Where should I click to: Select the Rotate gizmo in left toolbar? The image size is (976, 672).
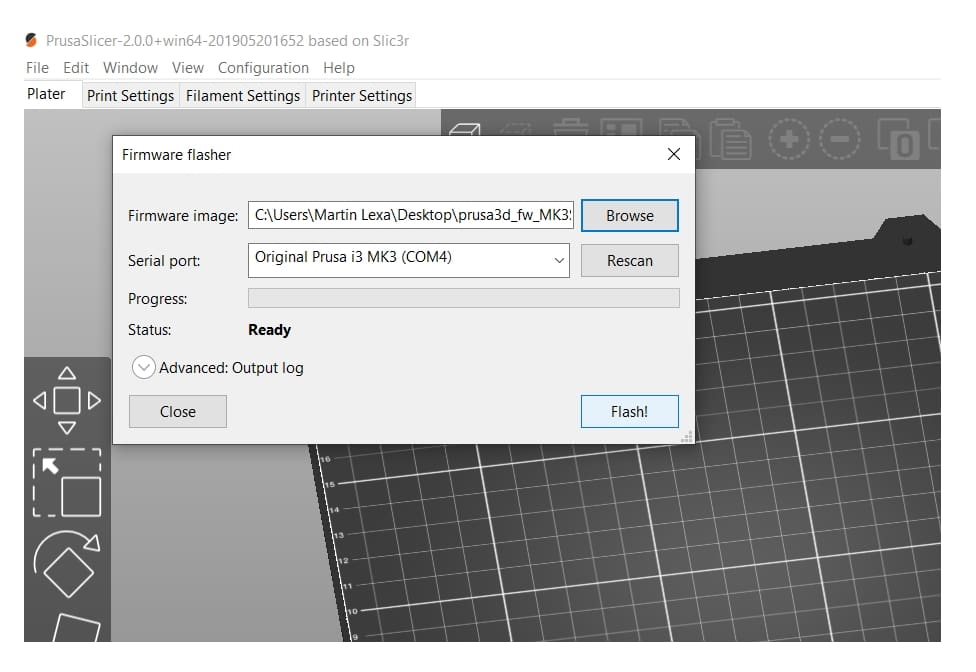pyautogui.click(x=67, y=564)
